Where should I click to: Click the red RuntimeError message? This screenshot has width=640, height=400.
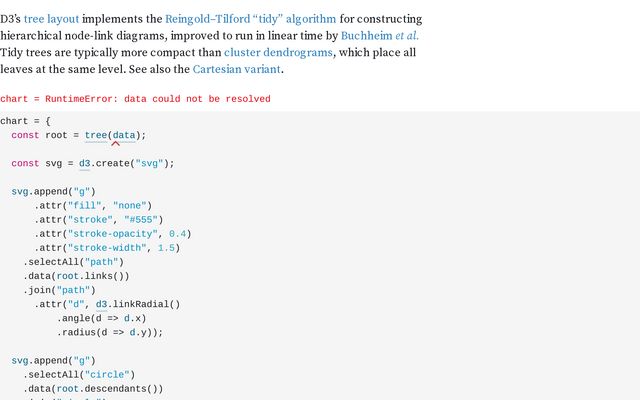click(x=135, y=99)
